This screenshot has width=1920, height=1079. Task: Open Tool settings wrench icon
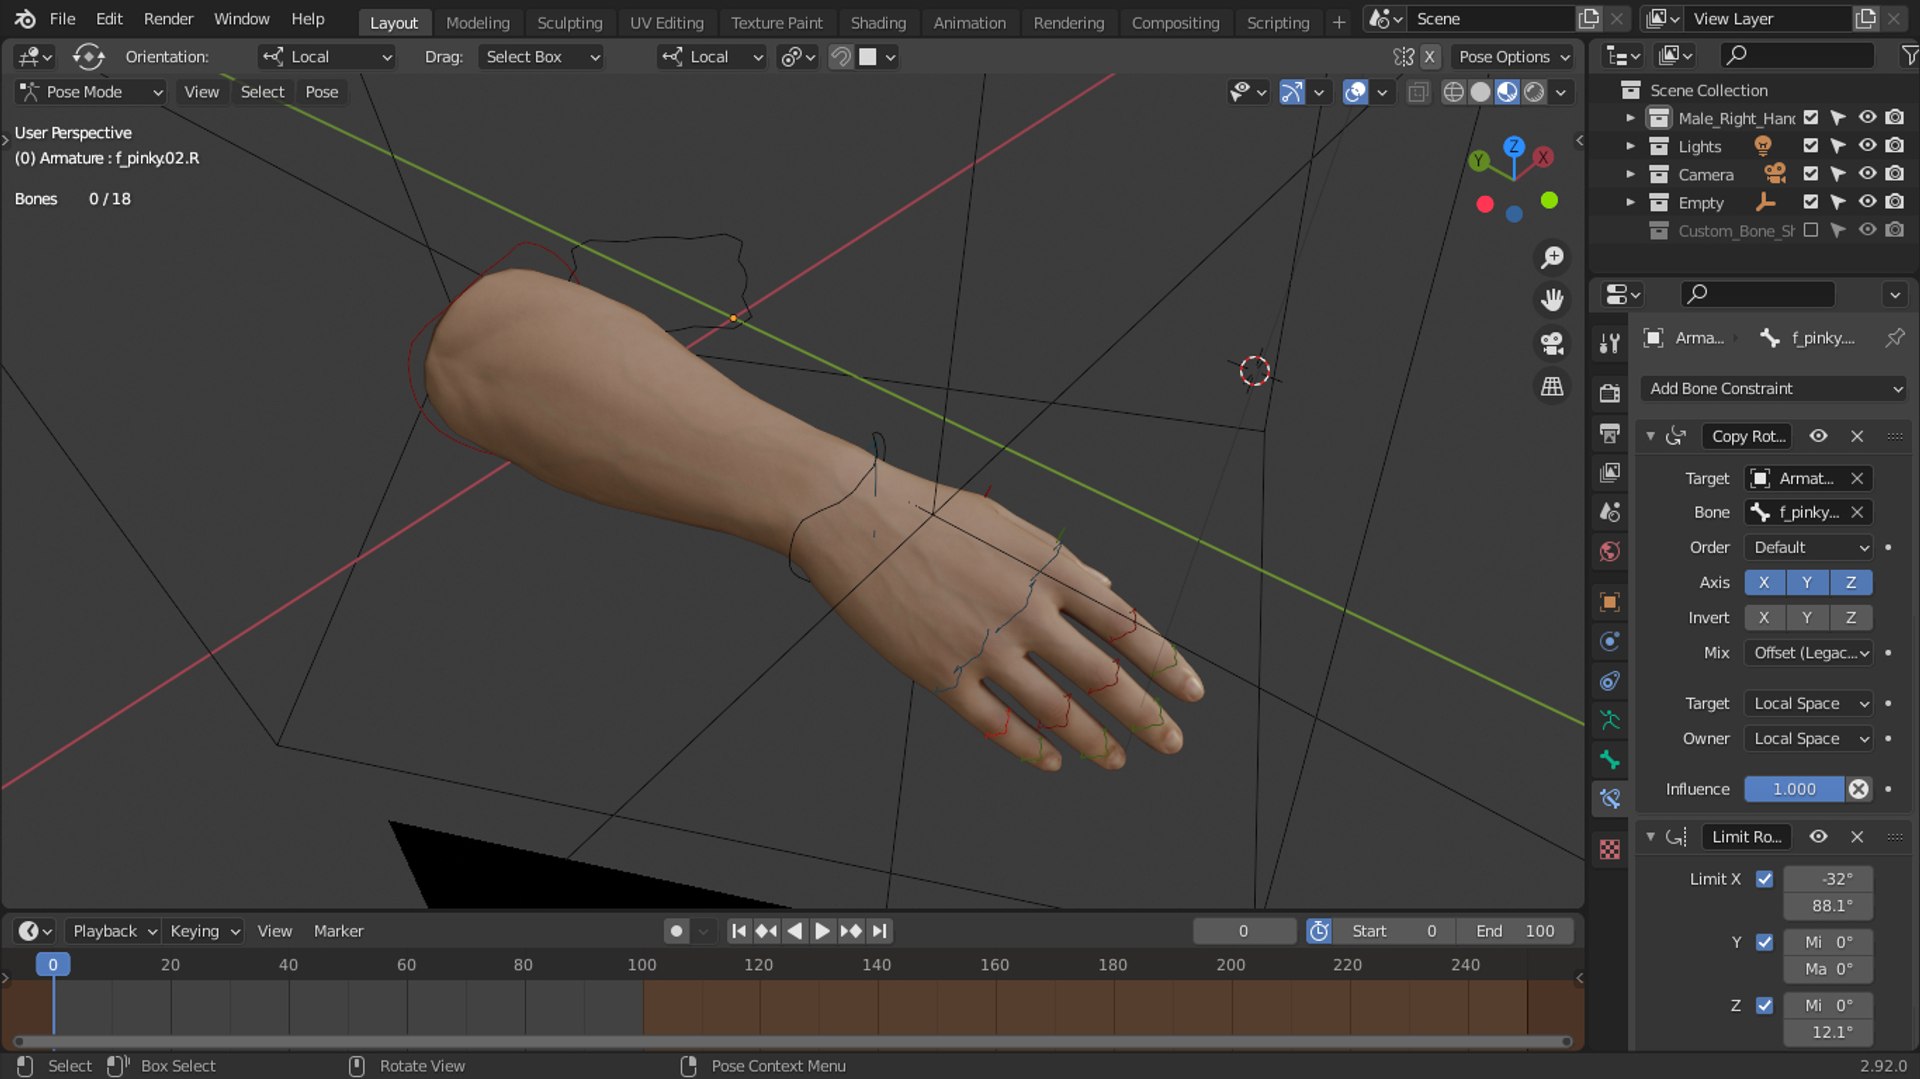click(1609, 343)
